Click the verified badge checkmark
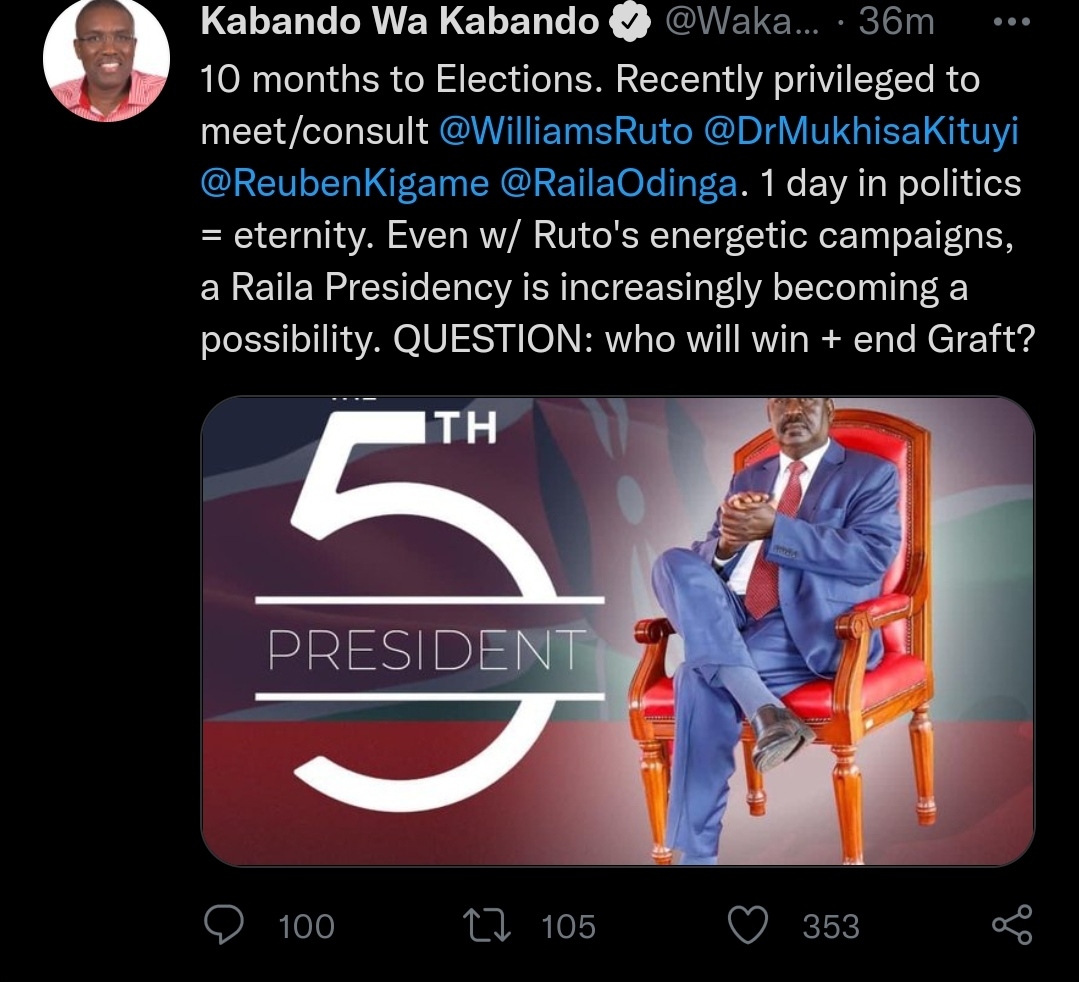The height and width of the screenshot is (982, 1079). [x=630, y=23]
